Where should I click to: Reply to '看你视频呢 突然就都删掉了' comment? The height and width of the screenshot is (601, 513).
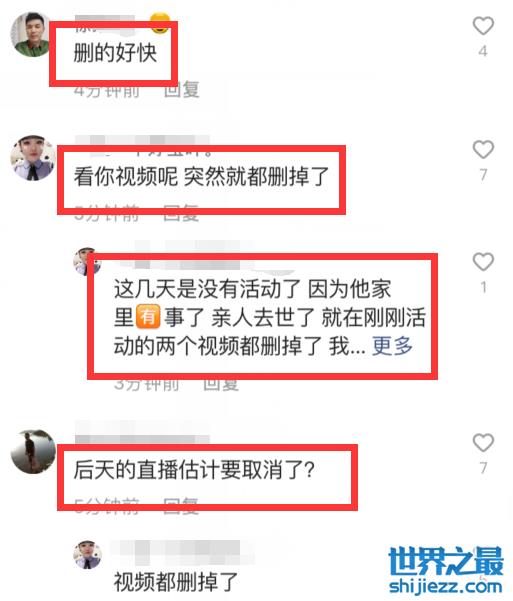click(x=181, y=213)
